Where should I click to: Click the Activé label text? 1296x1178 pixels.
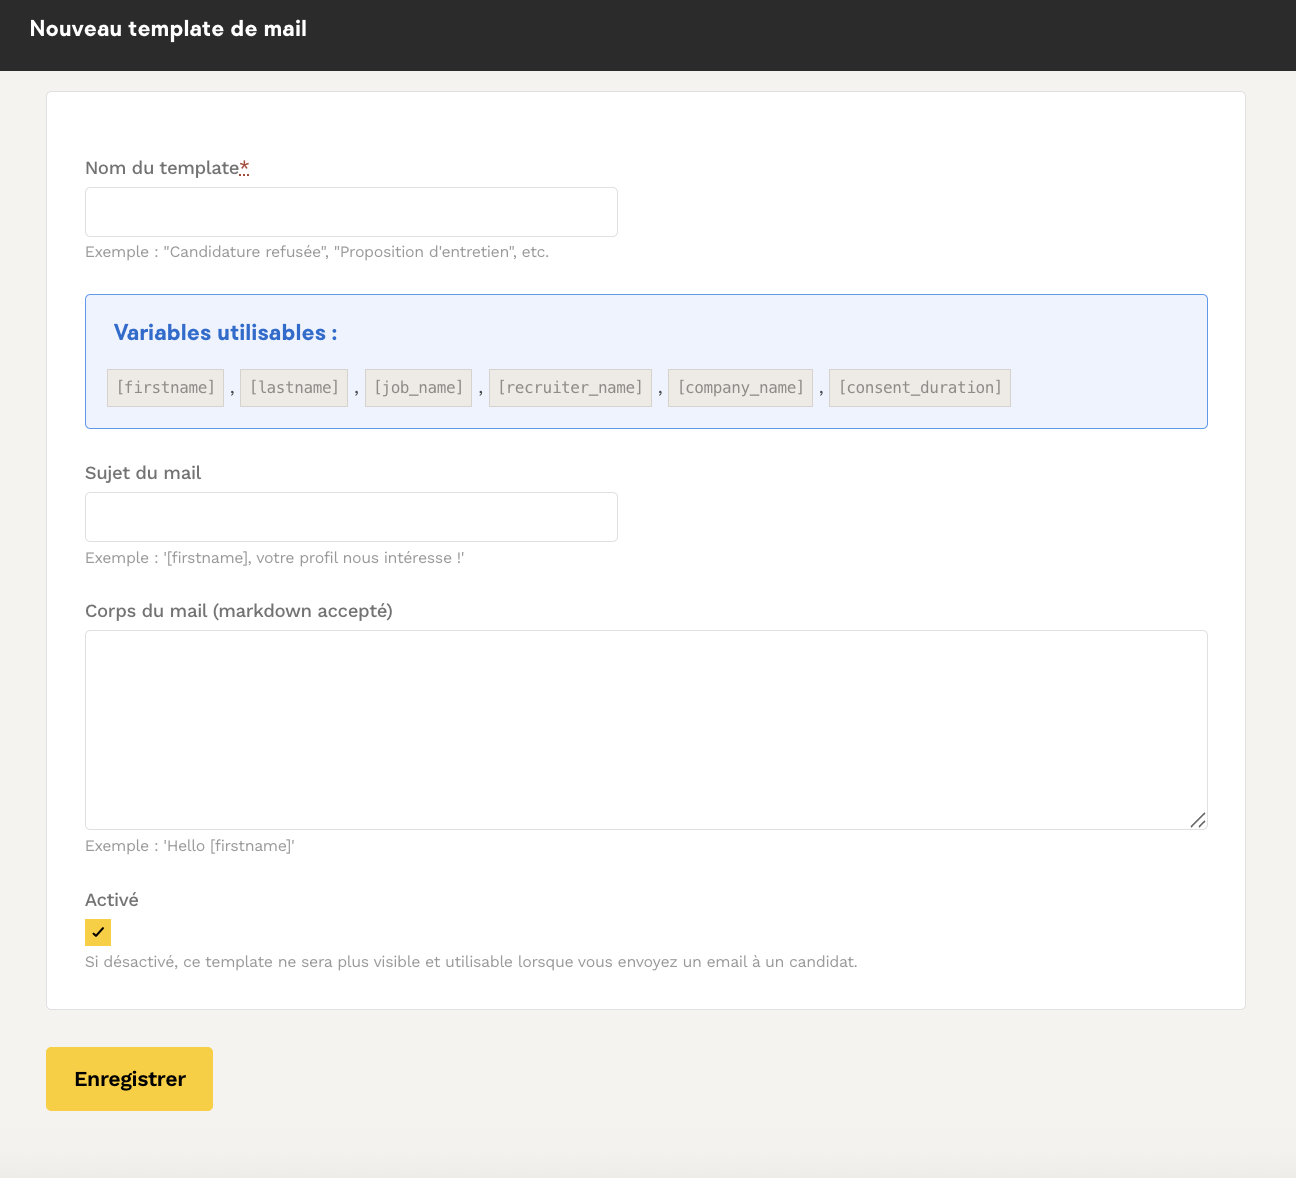112,900
